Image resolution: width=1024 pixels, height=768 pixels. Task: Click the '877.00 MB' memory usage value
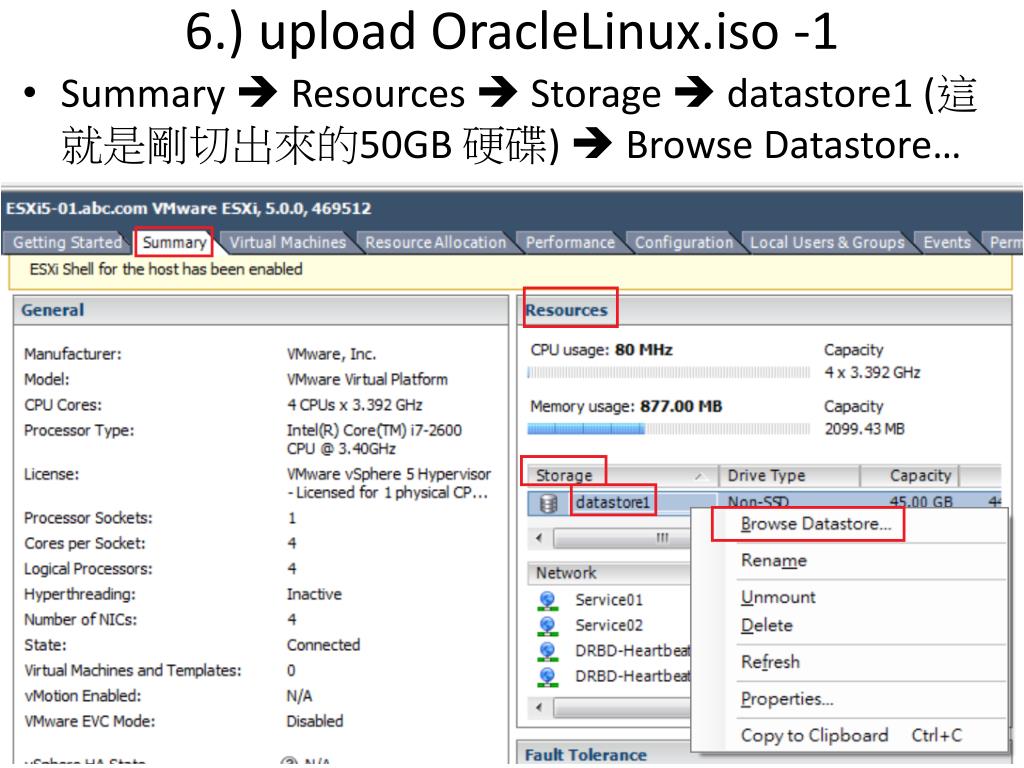tap(681, 407)
